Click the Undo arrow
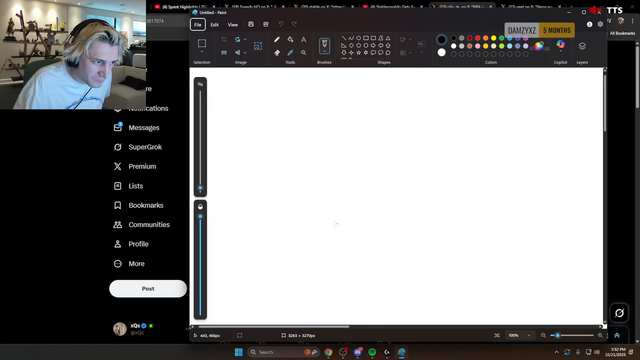Viewport: 640px width, 360px height. 281,24
